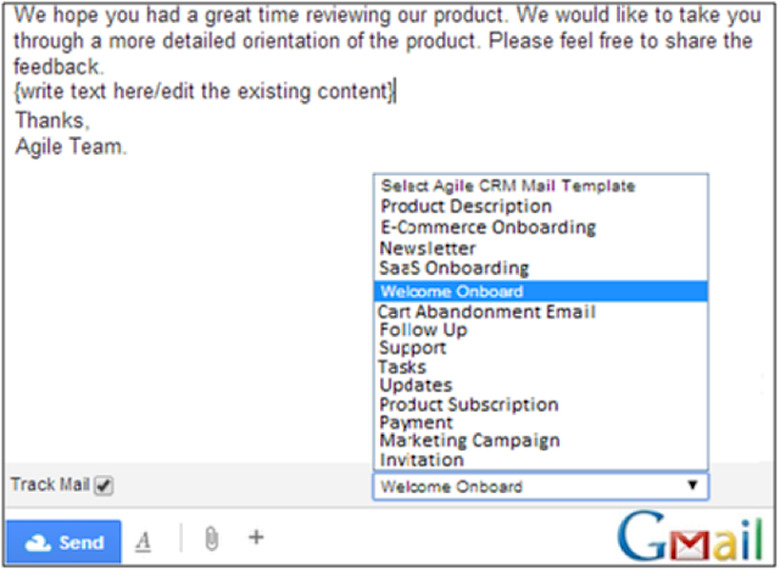Click the plus icon for more options
The width and height of the screenshot is (780, 571).
click(x=256, y=538)
